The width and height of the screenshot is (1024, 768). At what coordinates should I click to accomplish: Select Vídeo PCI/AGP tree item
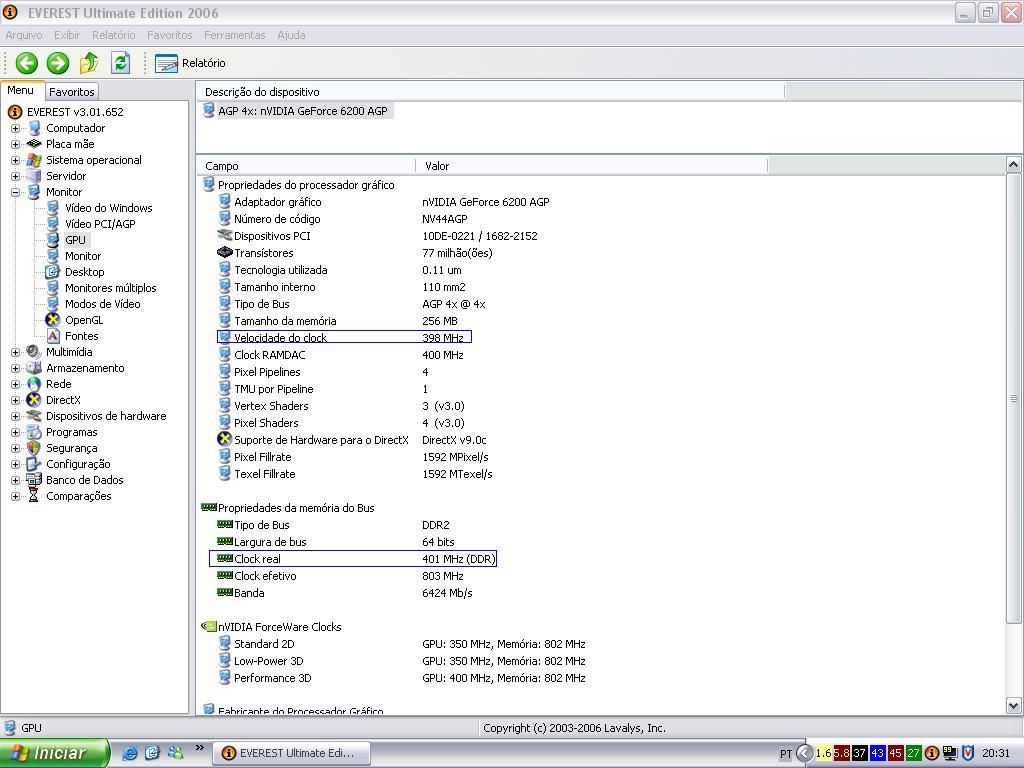pyautogui.click(x=100, y=224)
